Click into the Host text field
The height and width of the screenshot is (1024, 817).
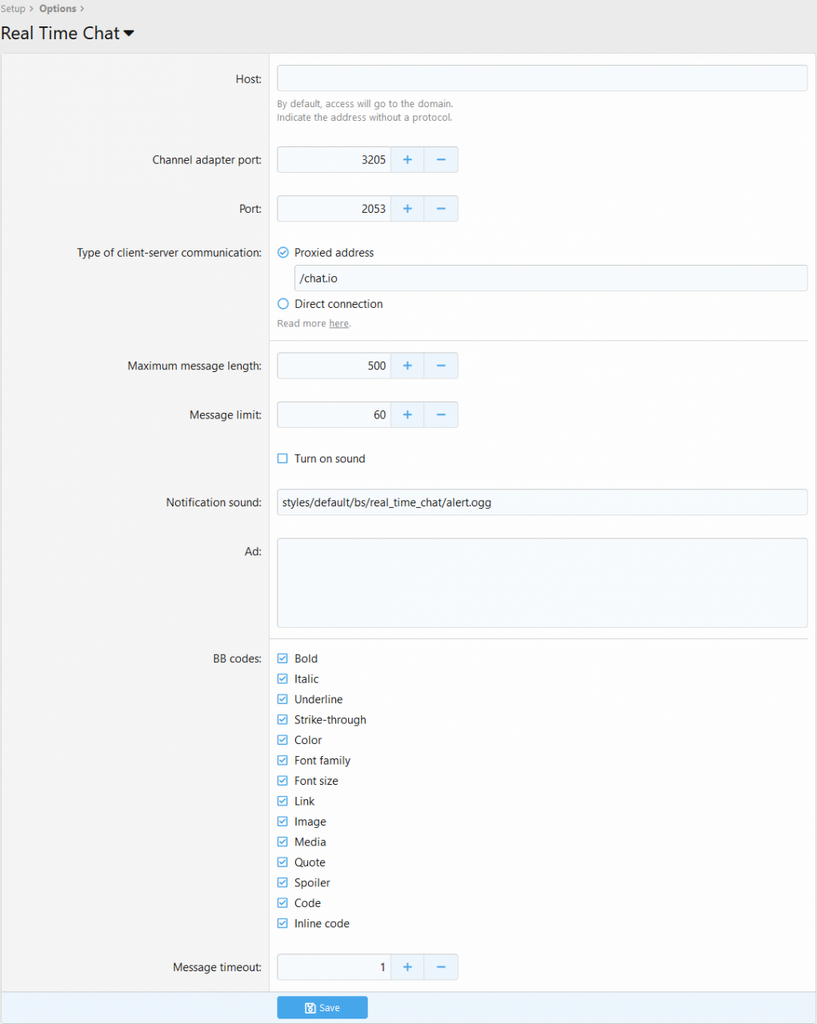click(542, 79)
